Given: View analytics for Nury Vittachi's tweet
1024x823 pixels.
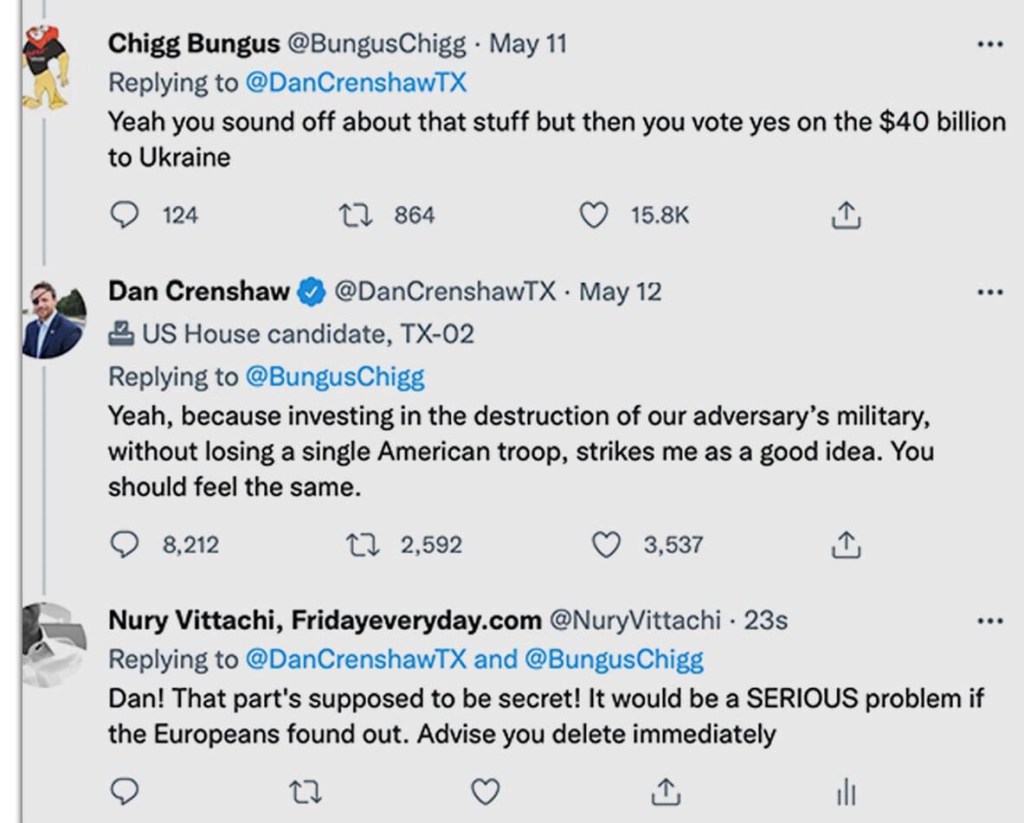Looking at the screenshot, I should pos(846,793).
